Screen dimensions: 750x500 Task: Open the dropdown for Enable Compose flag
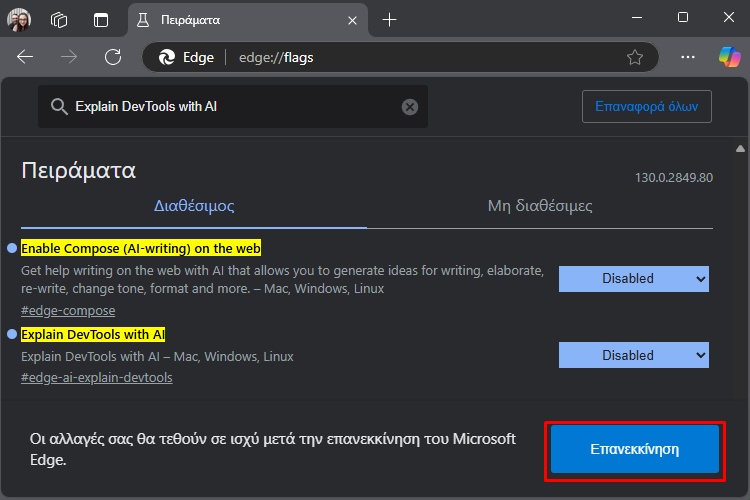pyautogui.click(x=634, y=279)
